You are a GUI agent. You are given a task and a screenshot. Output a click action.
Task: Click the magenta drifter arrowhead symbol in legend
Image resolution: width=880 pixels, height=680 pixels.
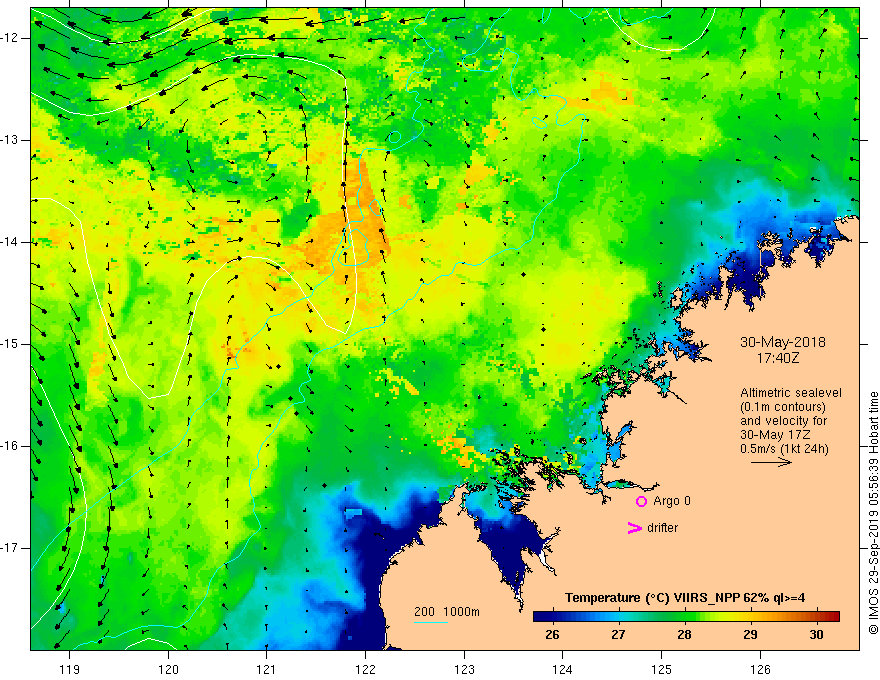point(634,528)
